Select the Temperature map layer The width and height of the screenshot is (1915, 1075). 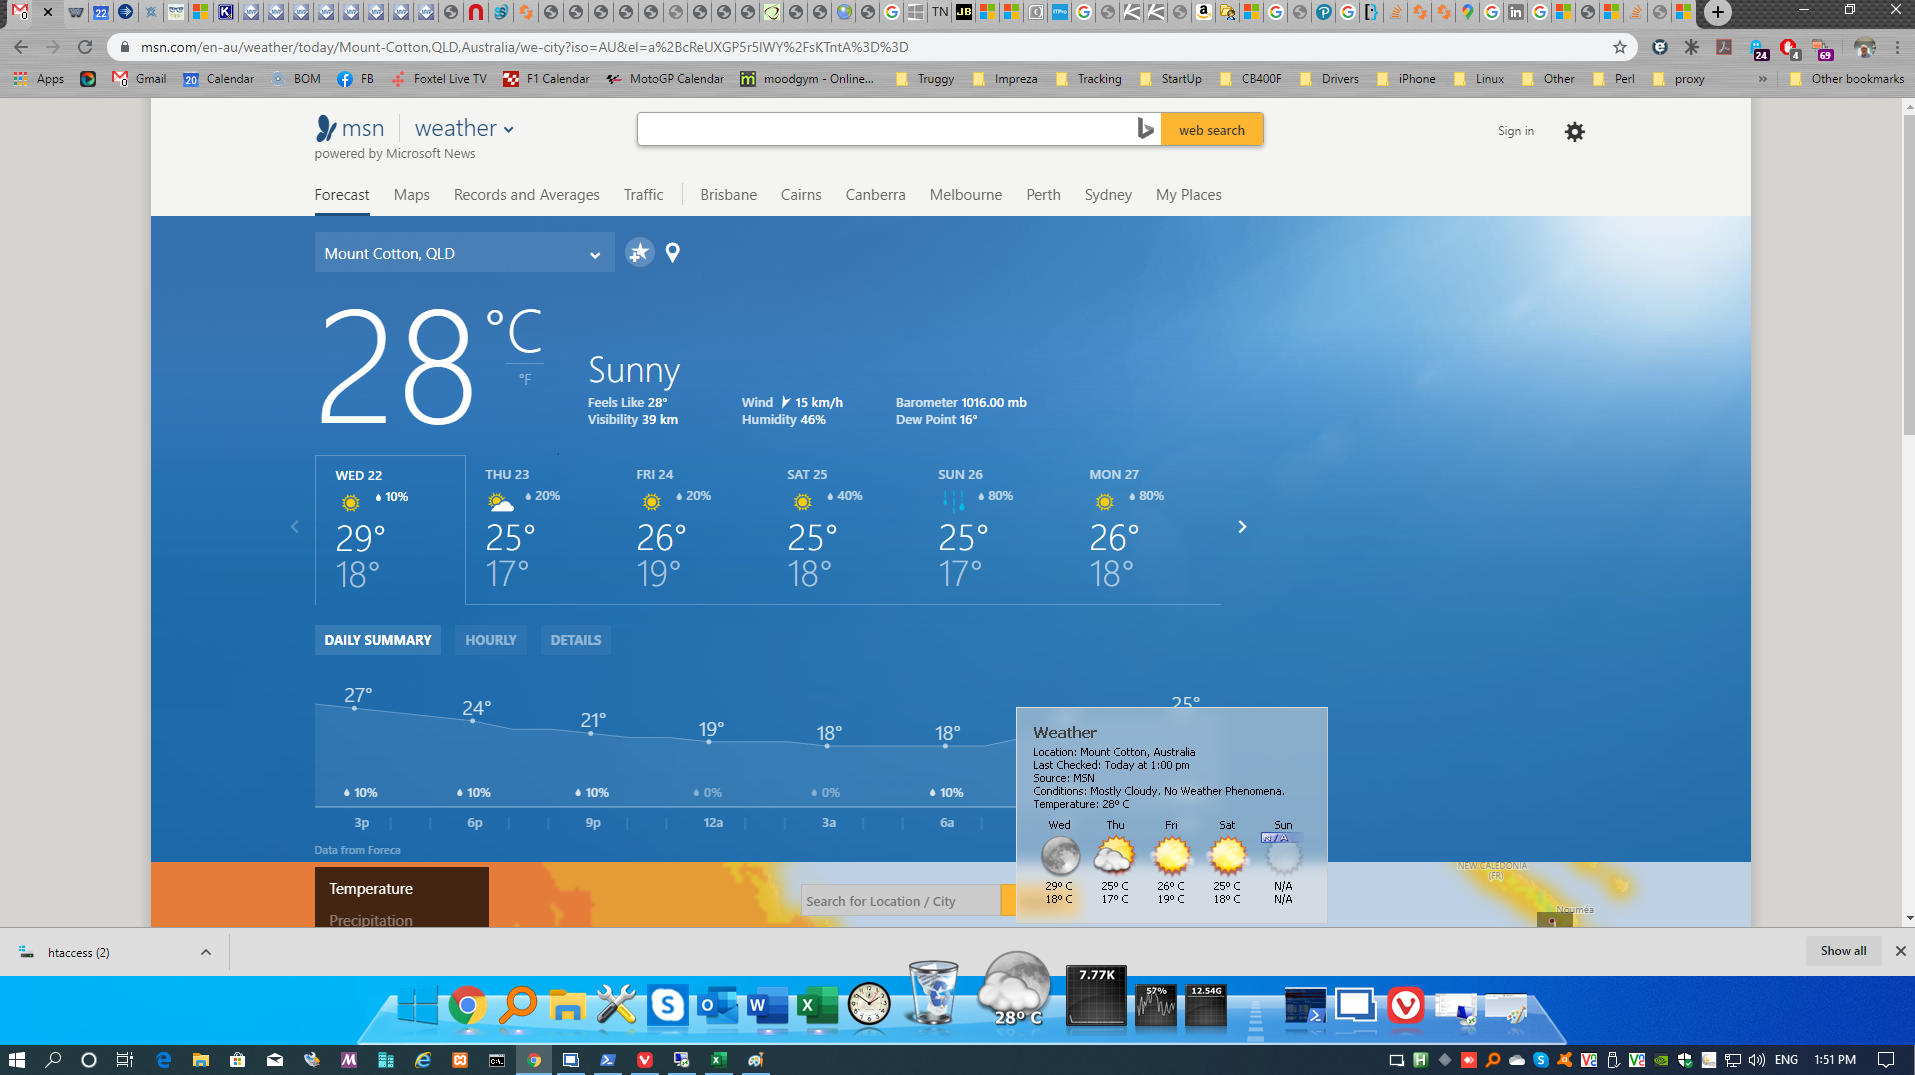click(371, 888)
